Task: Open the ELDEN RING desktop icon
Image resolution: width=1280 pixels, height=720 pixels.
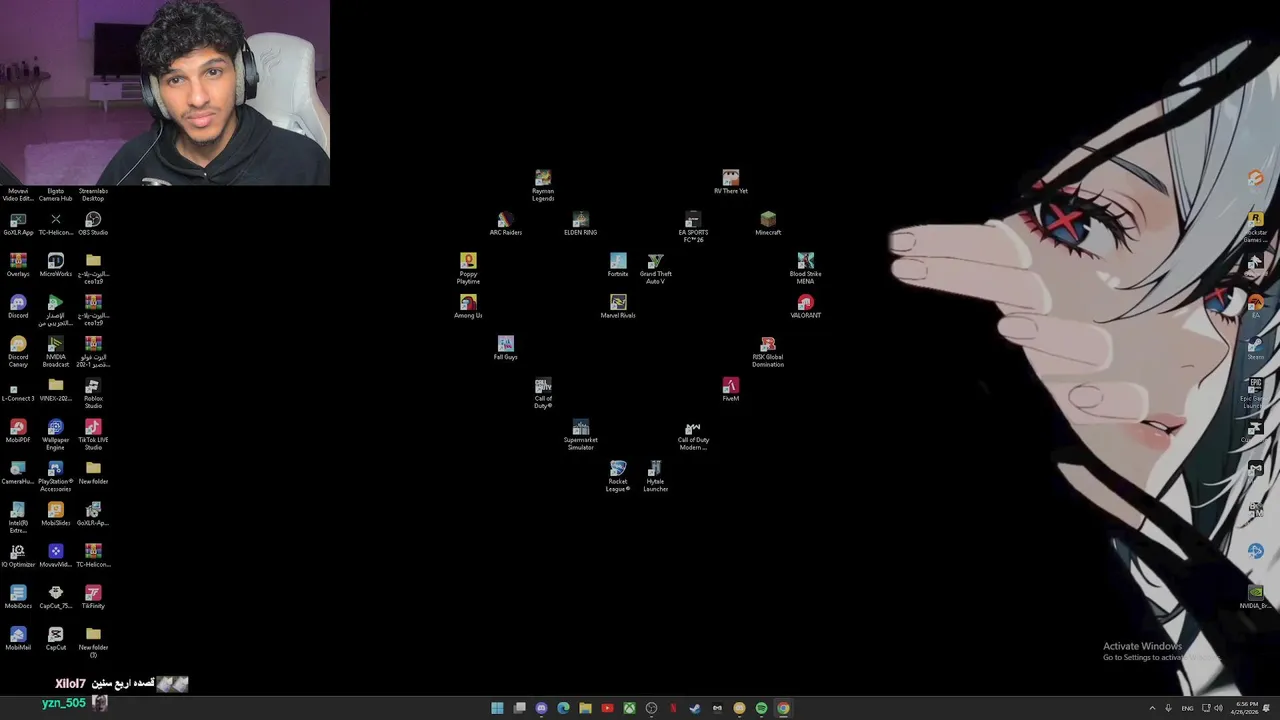Action: (x=581, y=223)
